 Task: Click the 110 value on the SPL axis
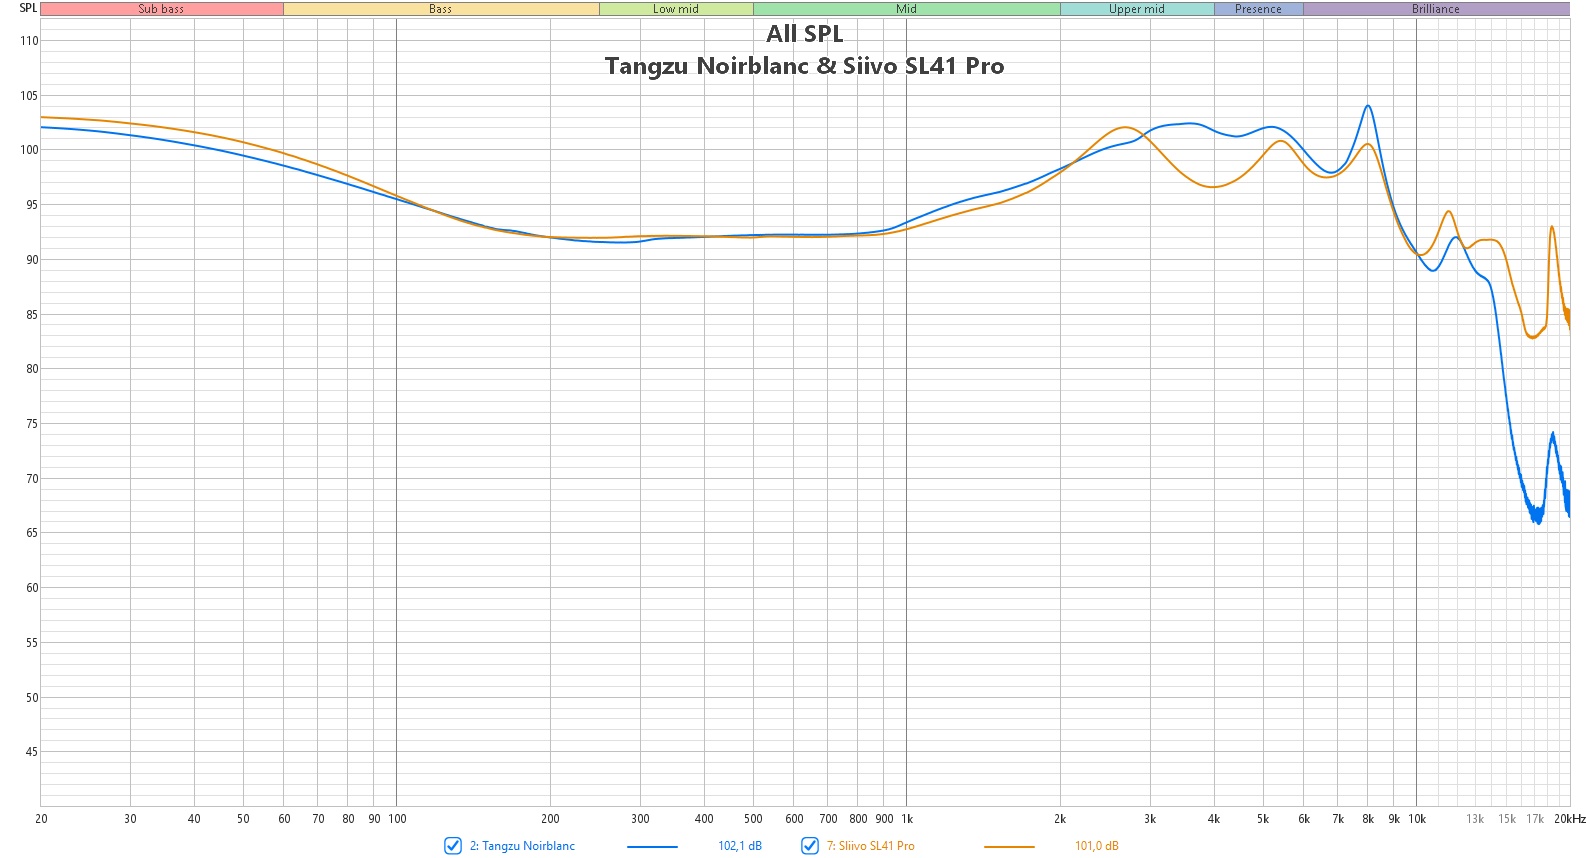click(x=29, y=41)
